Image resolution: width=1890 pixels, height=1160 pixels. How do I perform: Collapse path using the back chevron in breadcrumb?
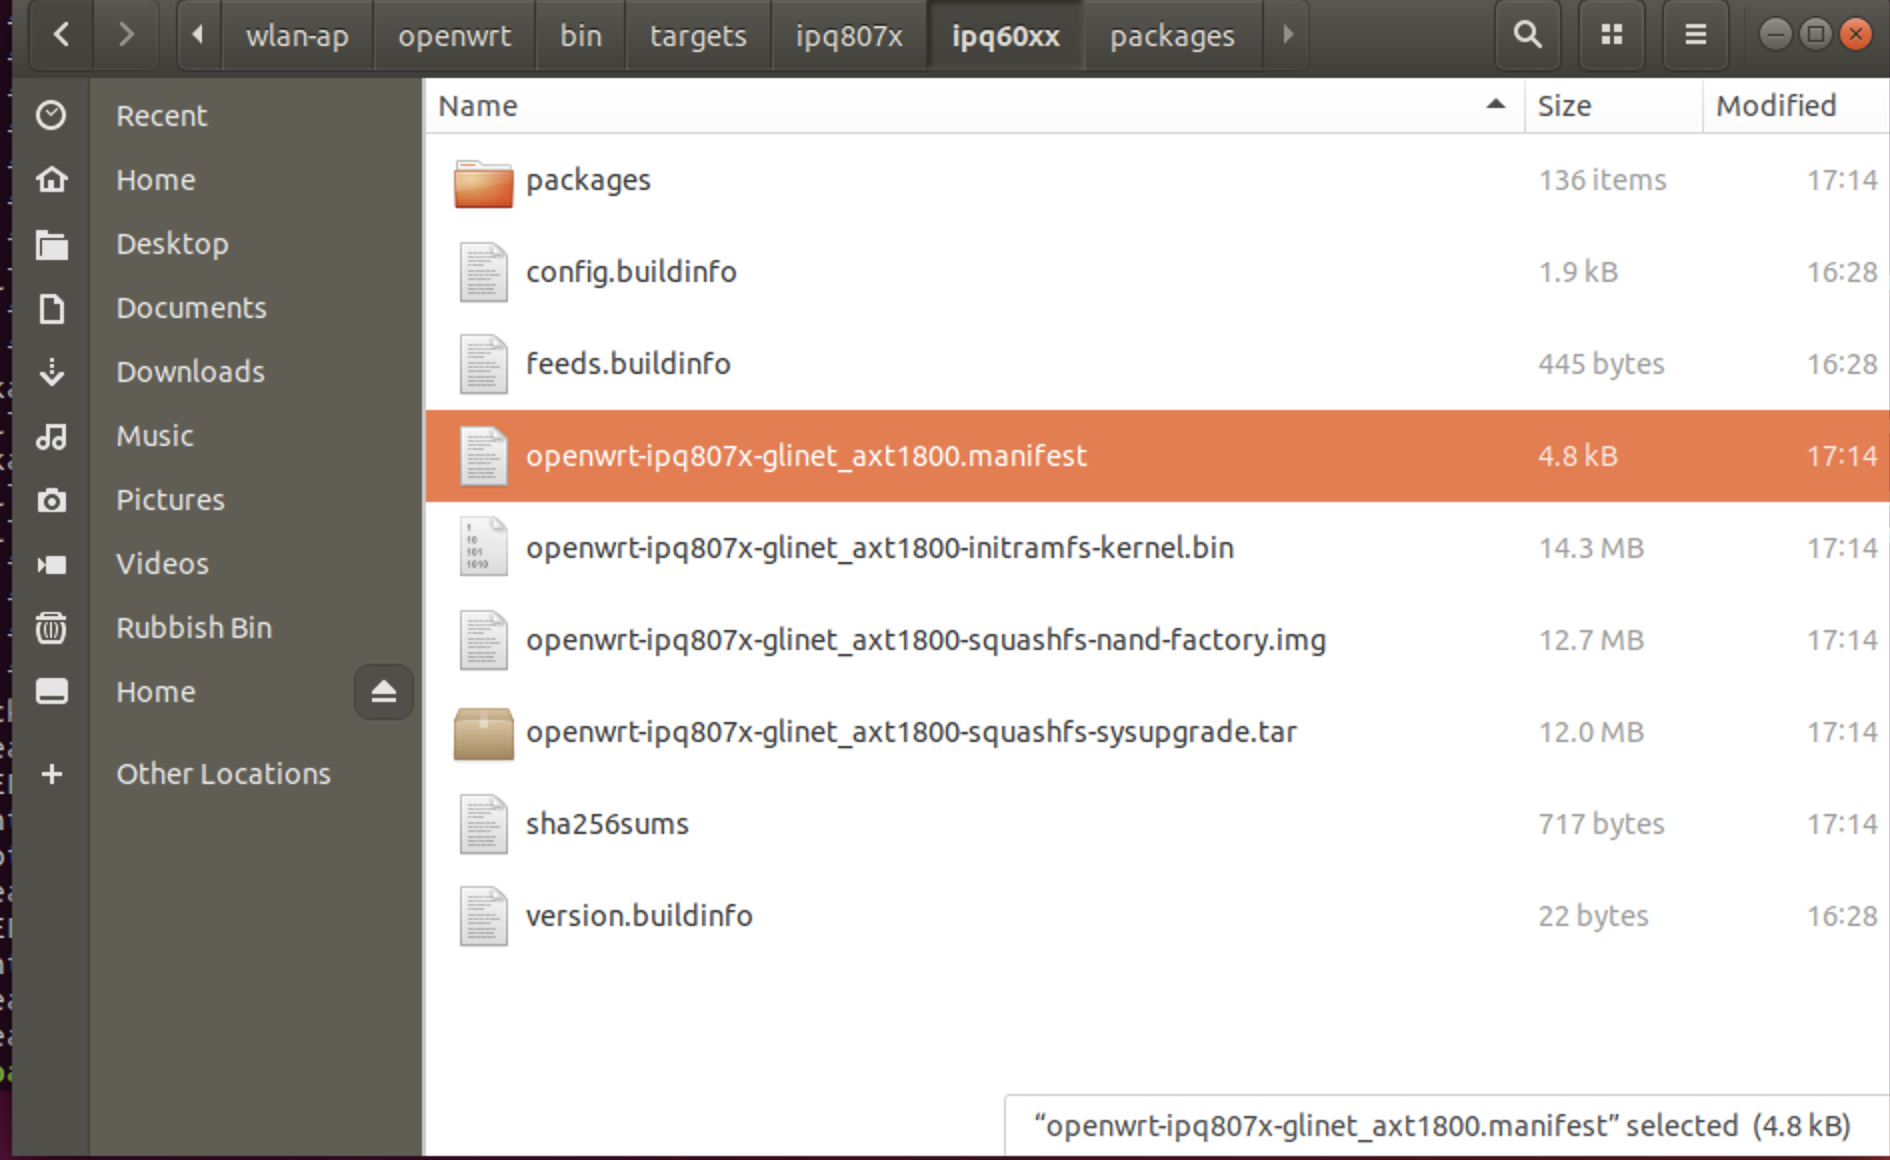pyautogui.click(x=198, y=35)
